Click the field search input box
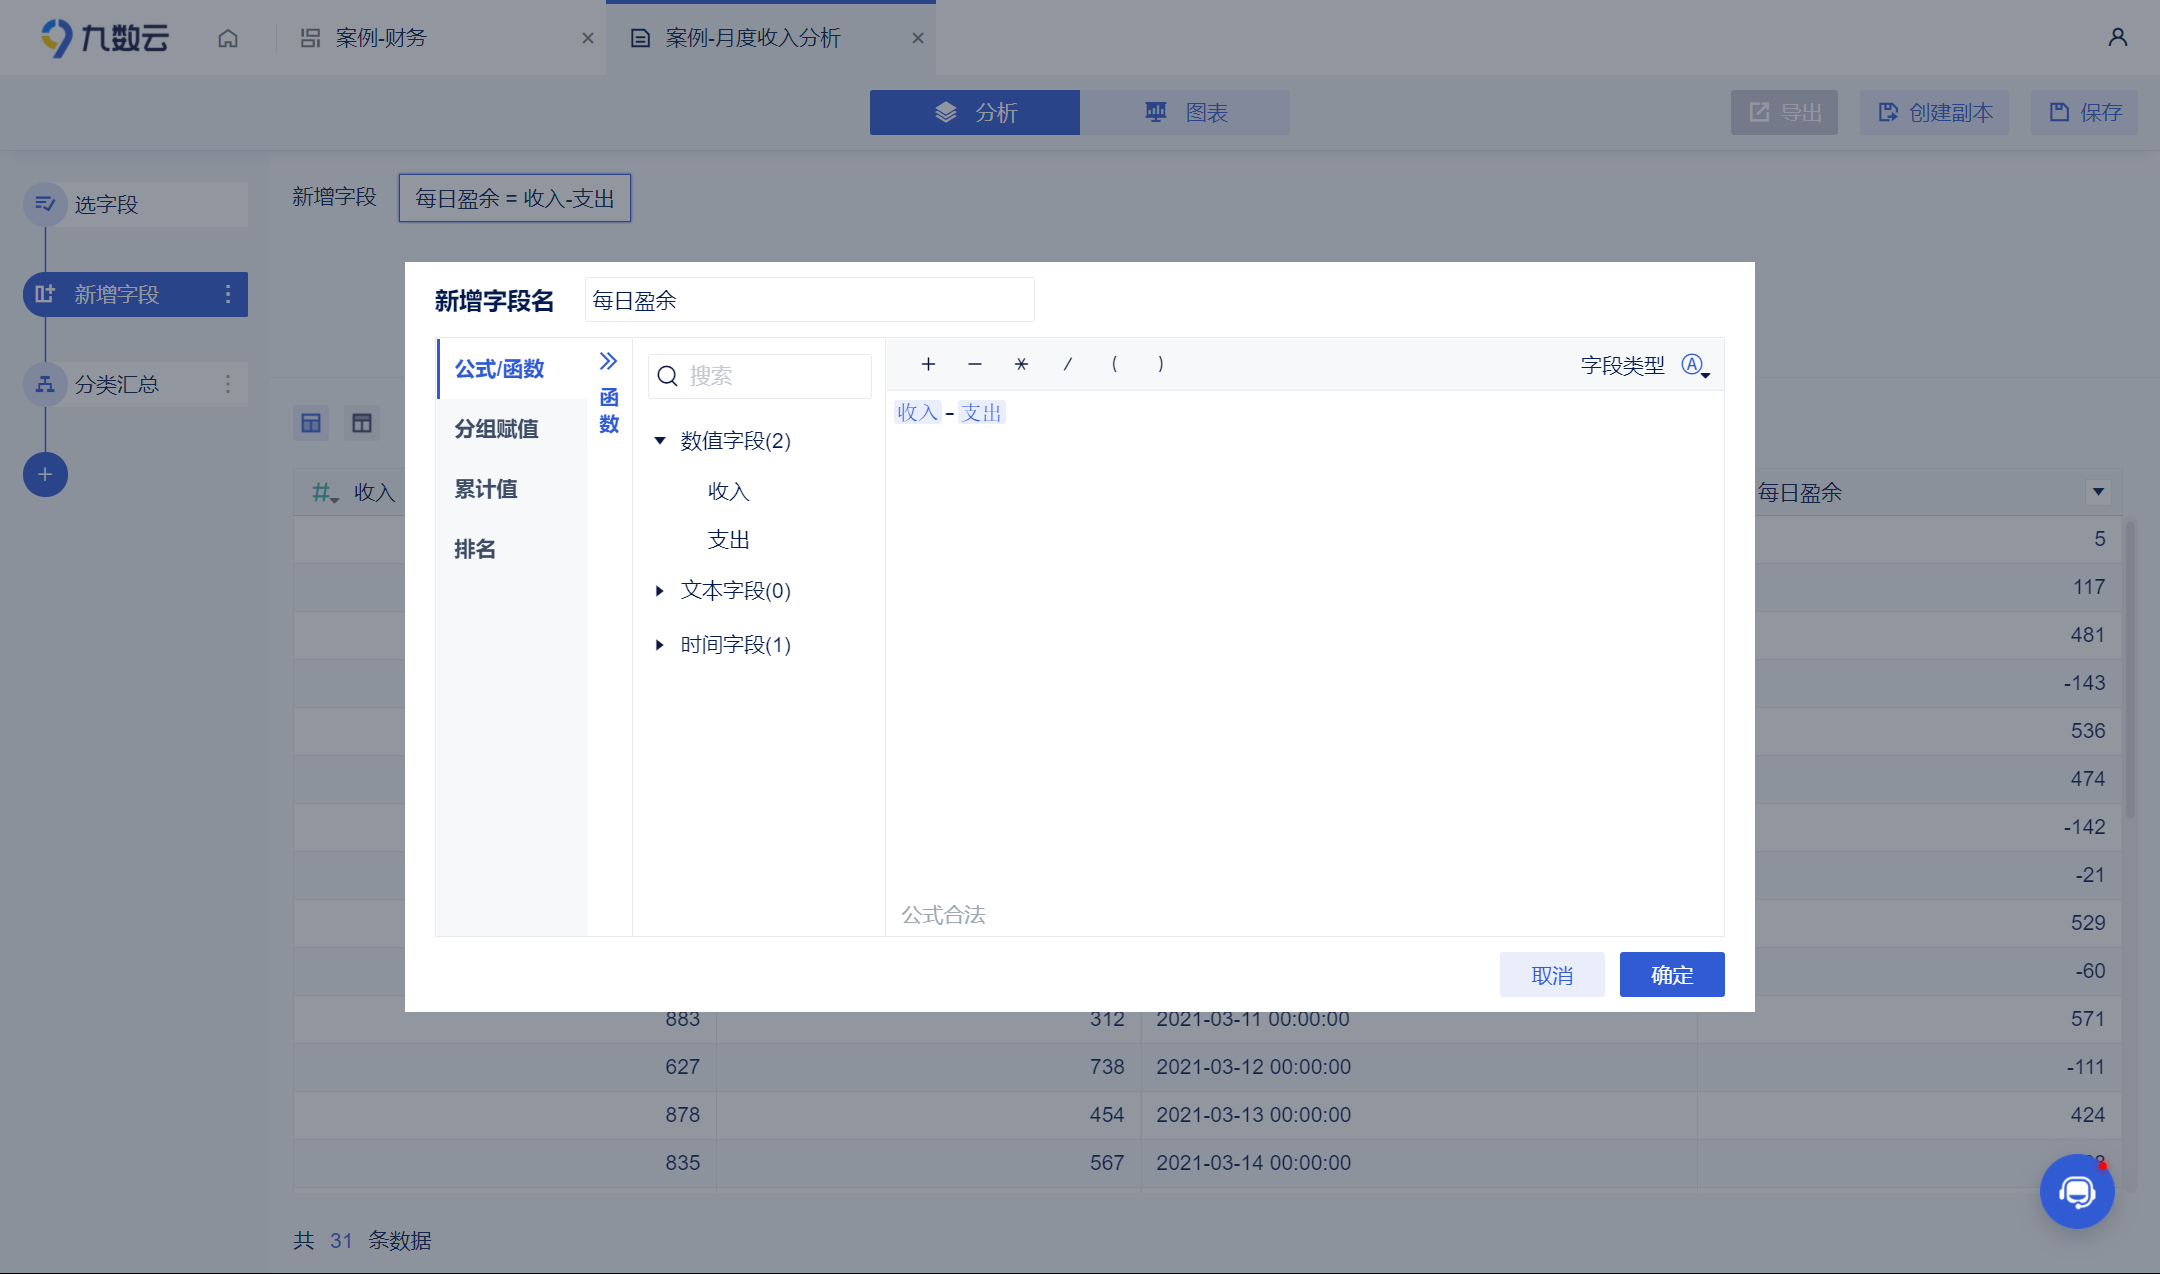The width and height of the screenshot is (2160, 1274). point(770,376)
